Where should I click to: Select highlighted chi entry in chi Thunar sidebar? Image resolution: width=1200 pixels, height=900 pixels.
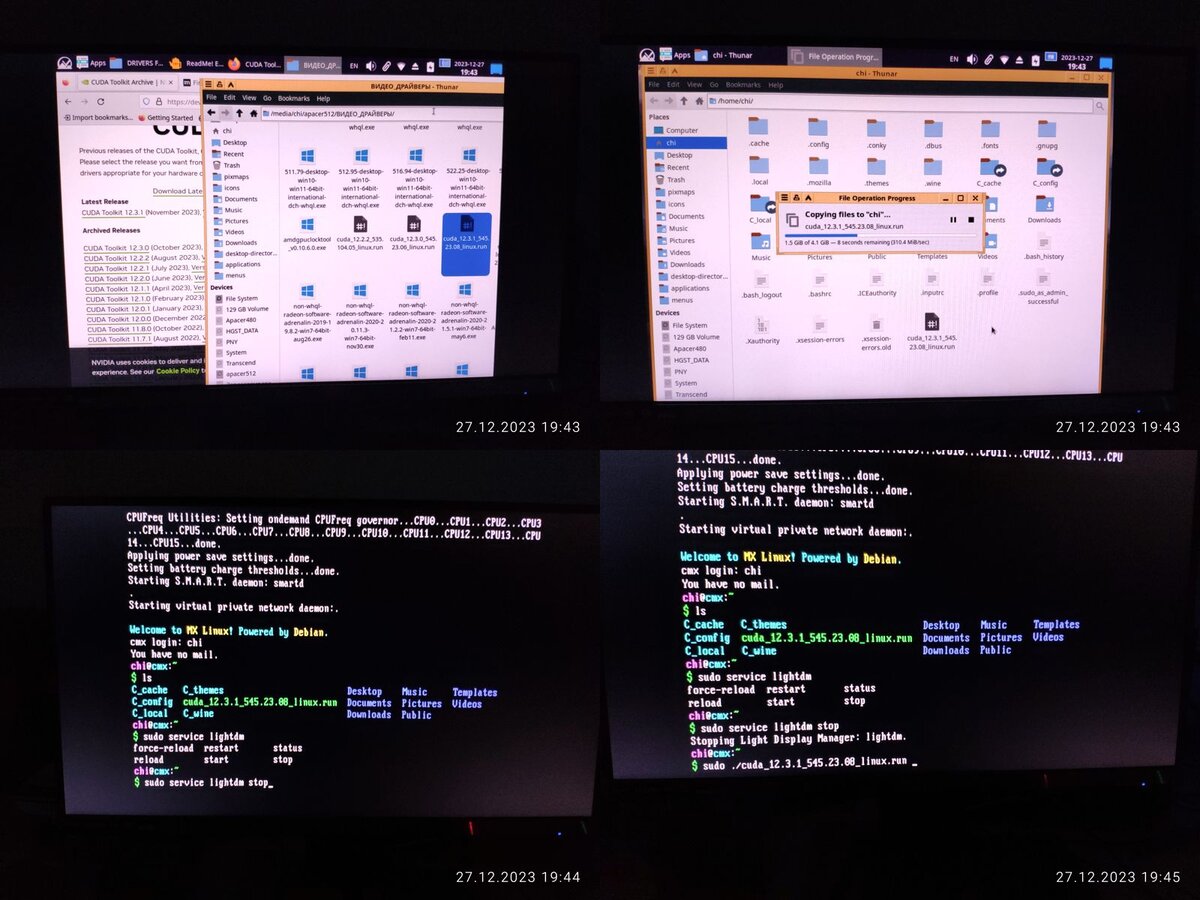coord(688,143)
